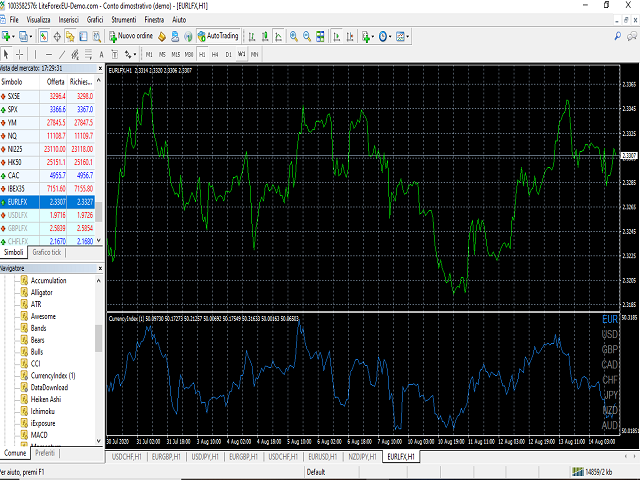Select Heiken Ashi indicator in Navigator
Screen dimensions: 640x480
point(46,399)
